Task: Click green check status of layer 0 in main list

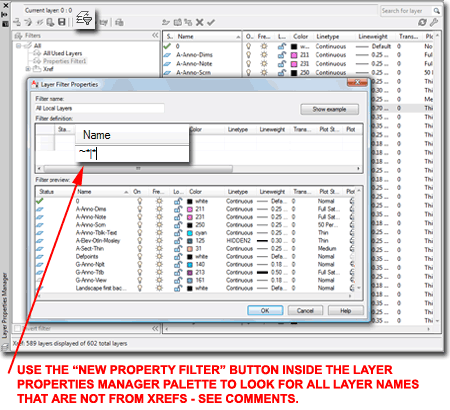Action: (x=167, y=46)
